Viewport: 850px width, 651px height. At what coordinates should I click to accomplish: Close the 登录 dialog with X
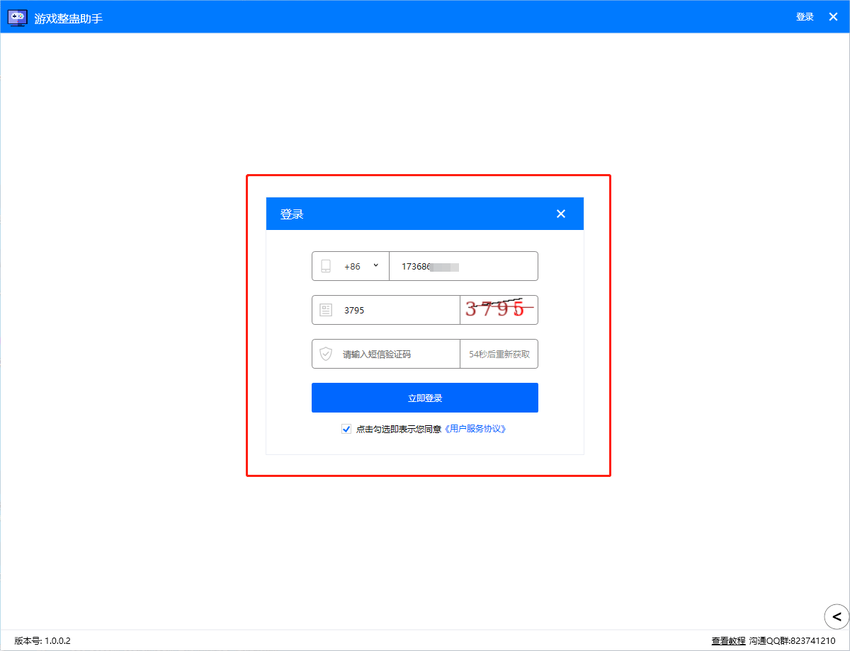pos(560,214)
